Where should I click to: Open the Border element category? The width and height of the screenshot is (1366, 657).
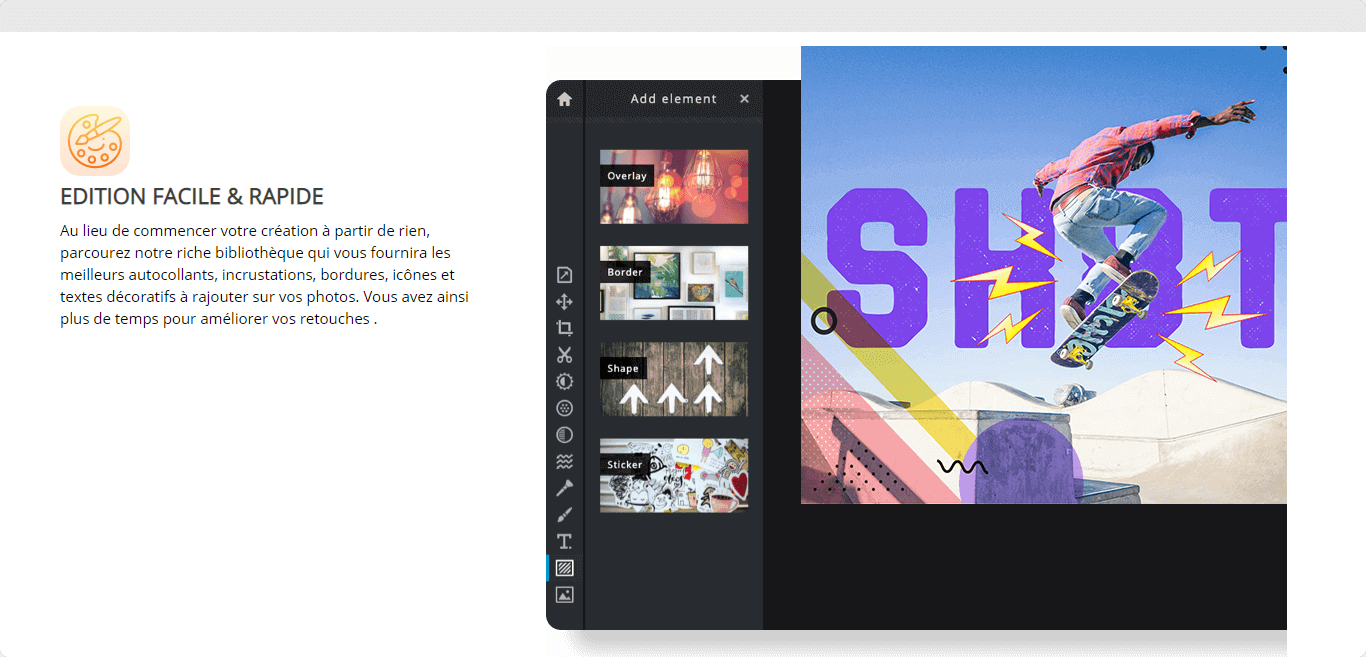tap(673, 283)
